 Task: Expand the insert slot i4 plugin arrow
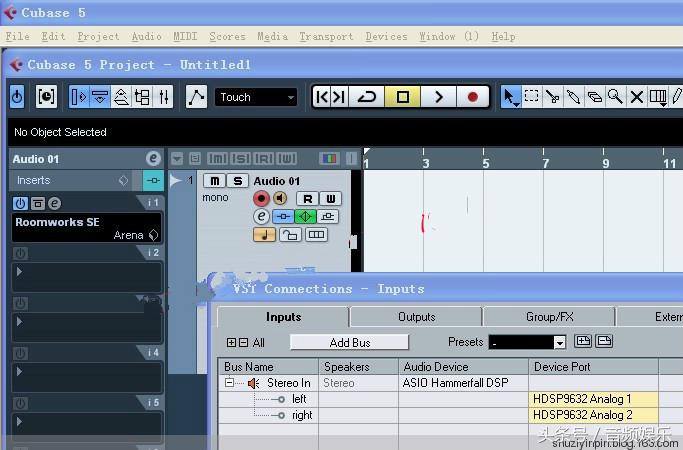tap(19, 372)
